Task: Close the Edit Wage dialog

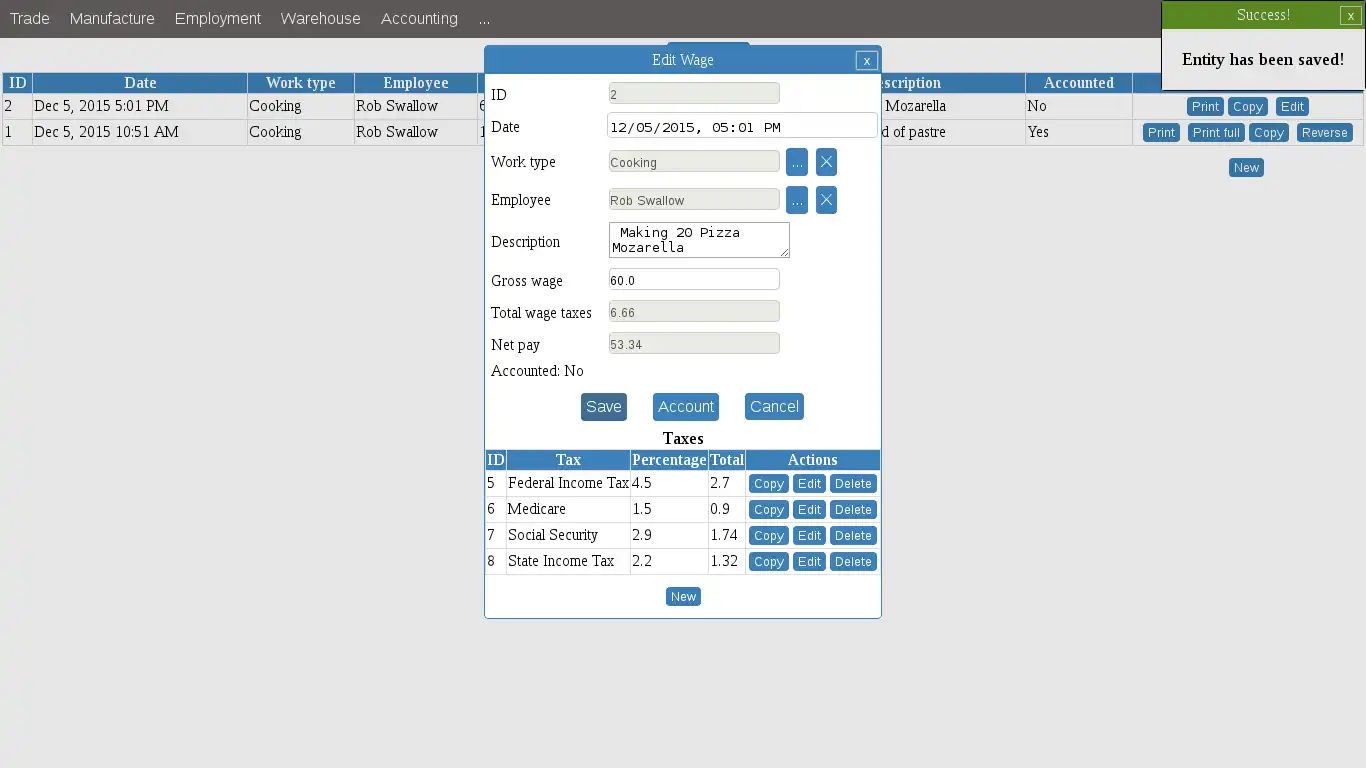Action: [867, 60]
